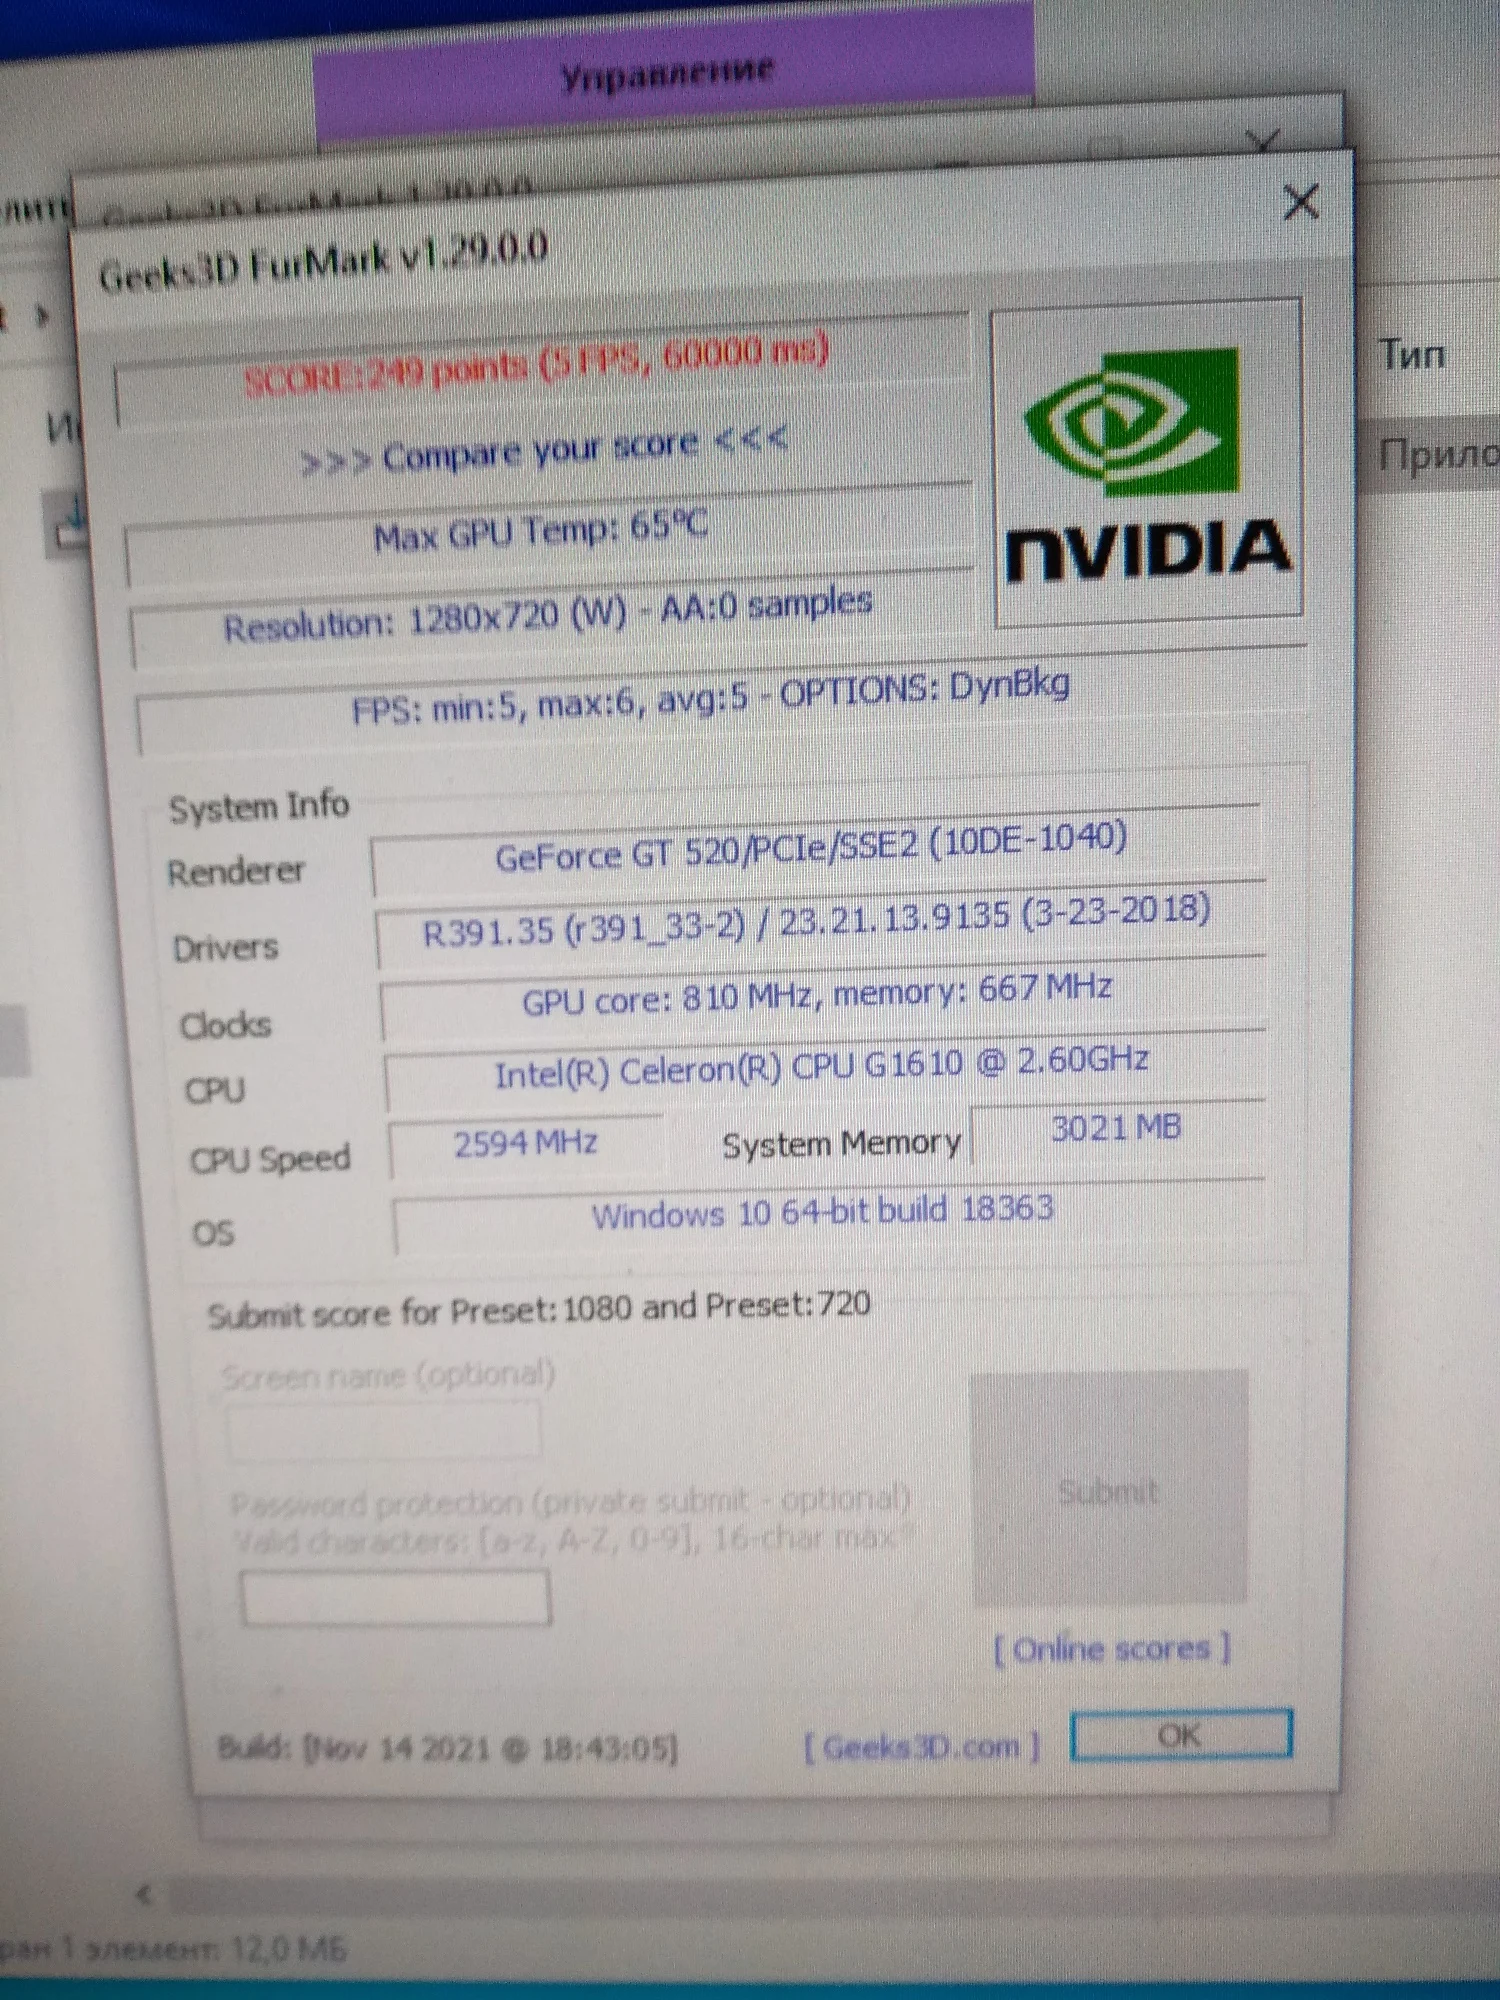Select the red SCORE: 249 points text

537,364
